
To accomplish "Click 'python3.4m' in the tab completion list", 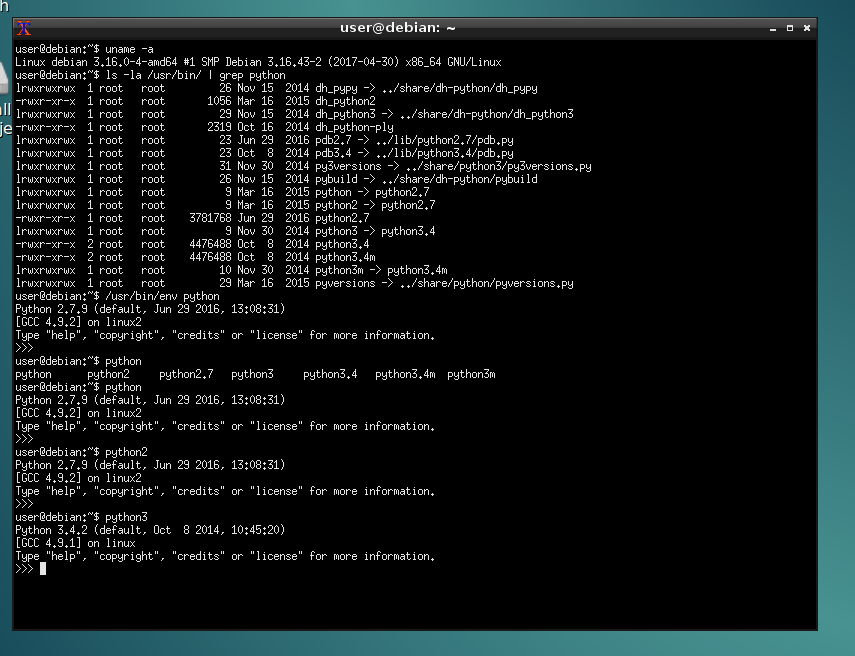I will tap(405, 375).
